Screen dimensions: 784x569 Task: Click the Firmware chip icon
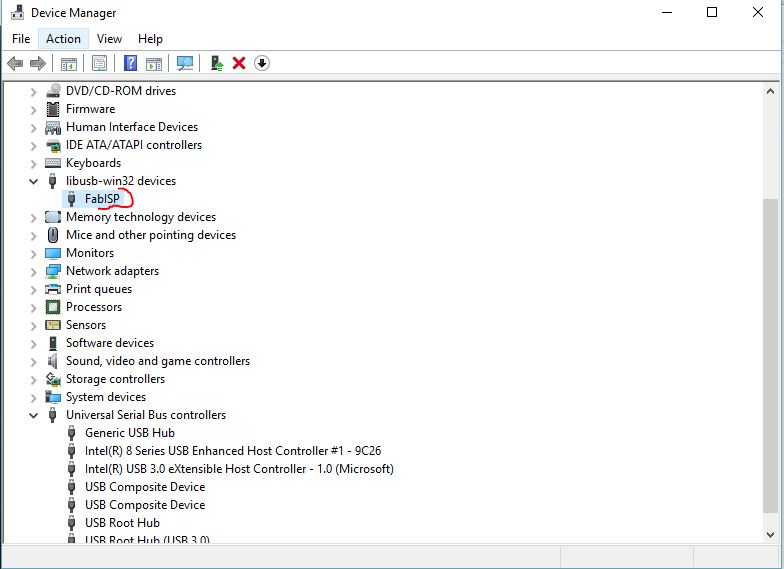click(x=53, y=108)
